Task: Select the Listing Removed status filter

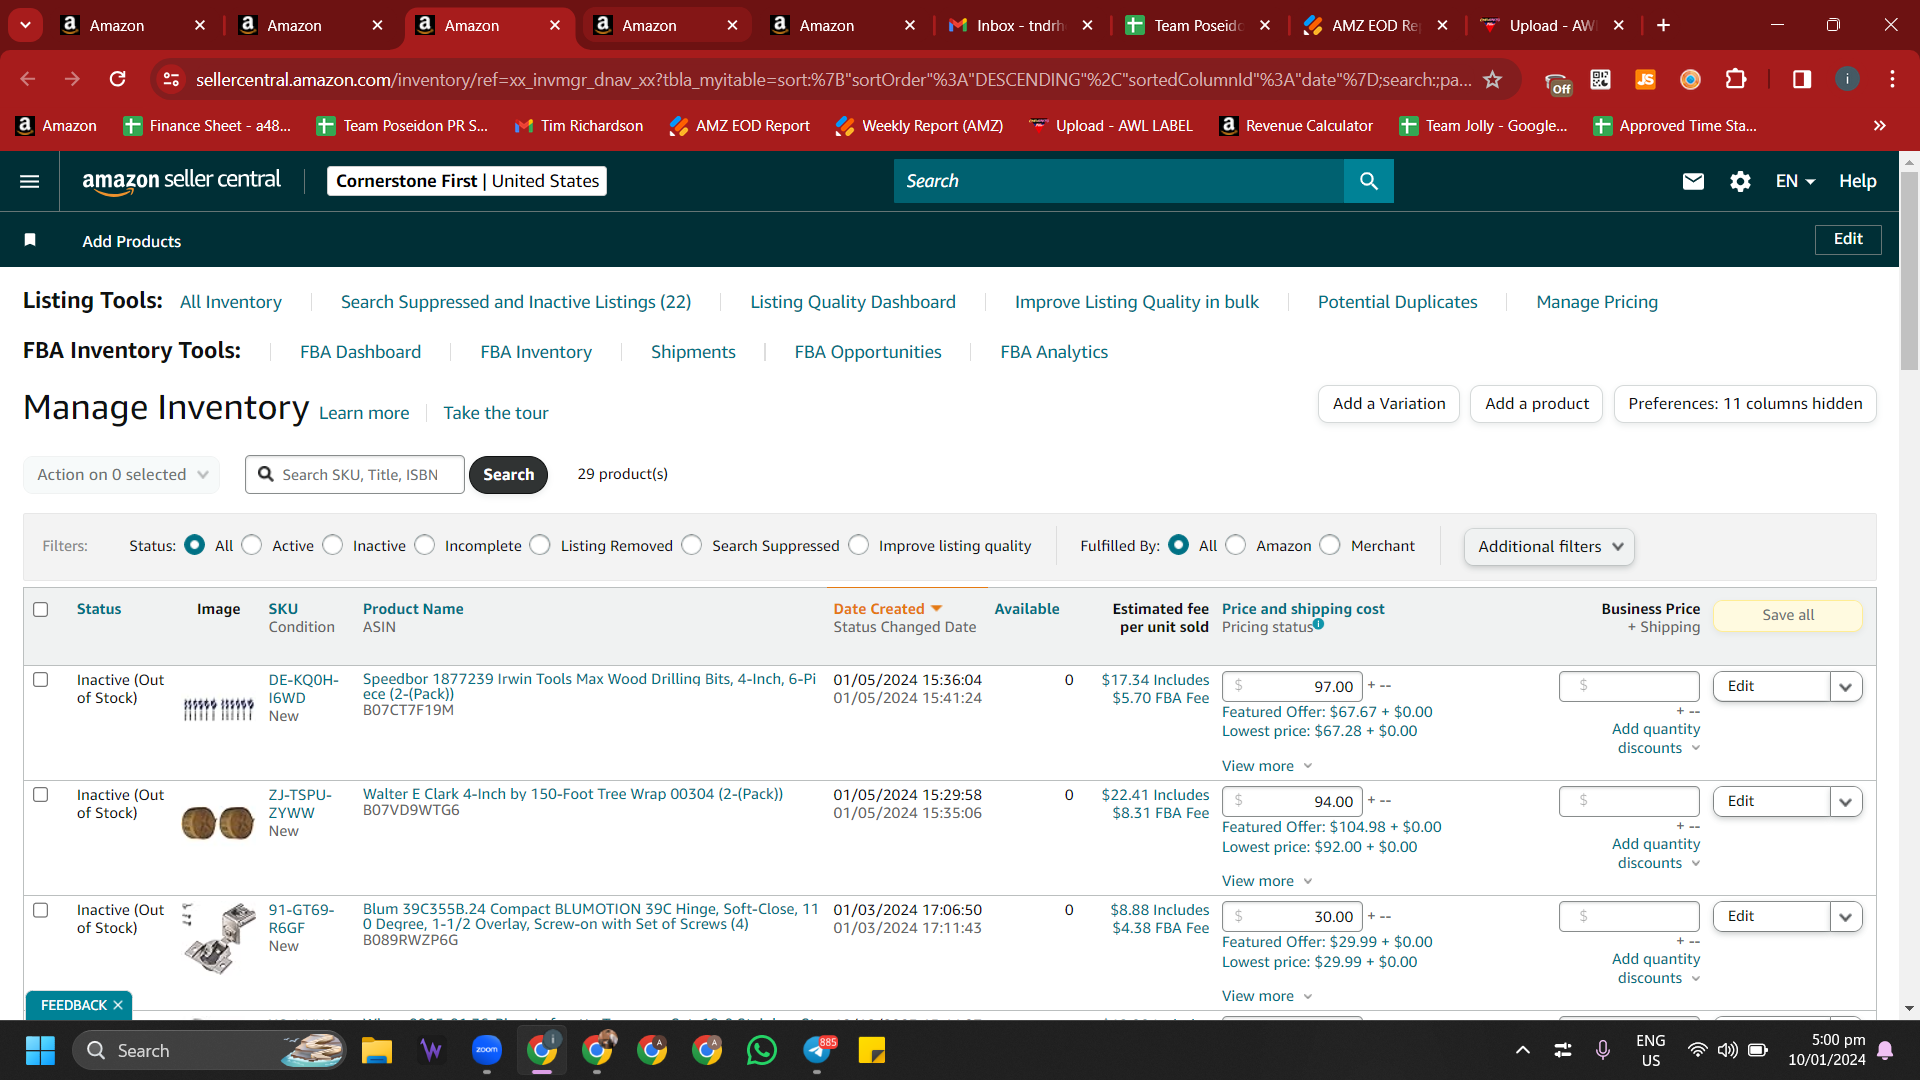Action: [x=540, y=545]
